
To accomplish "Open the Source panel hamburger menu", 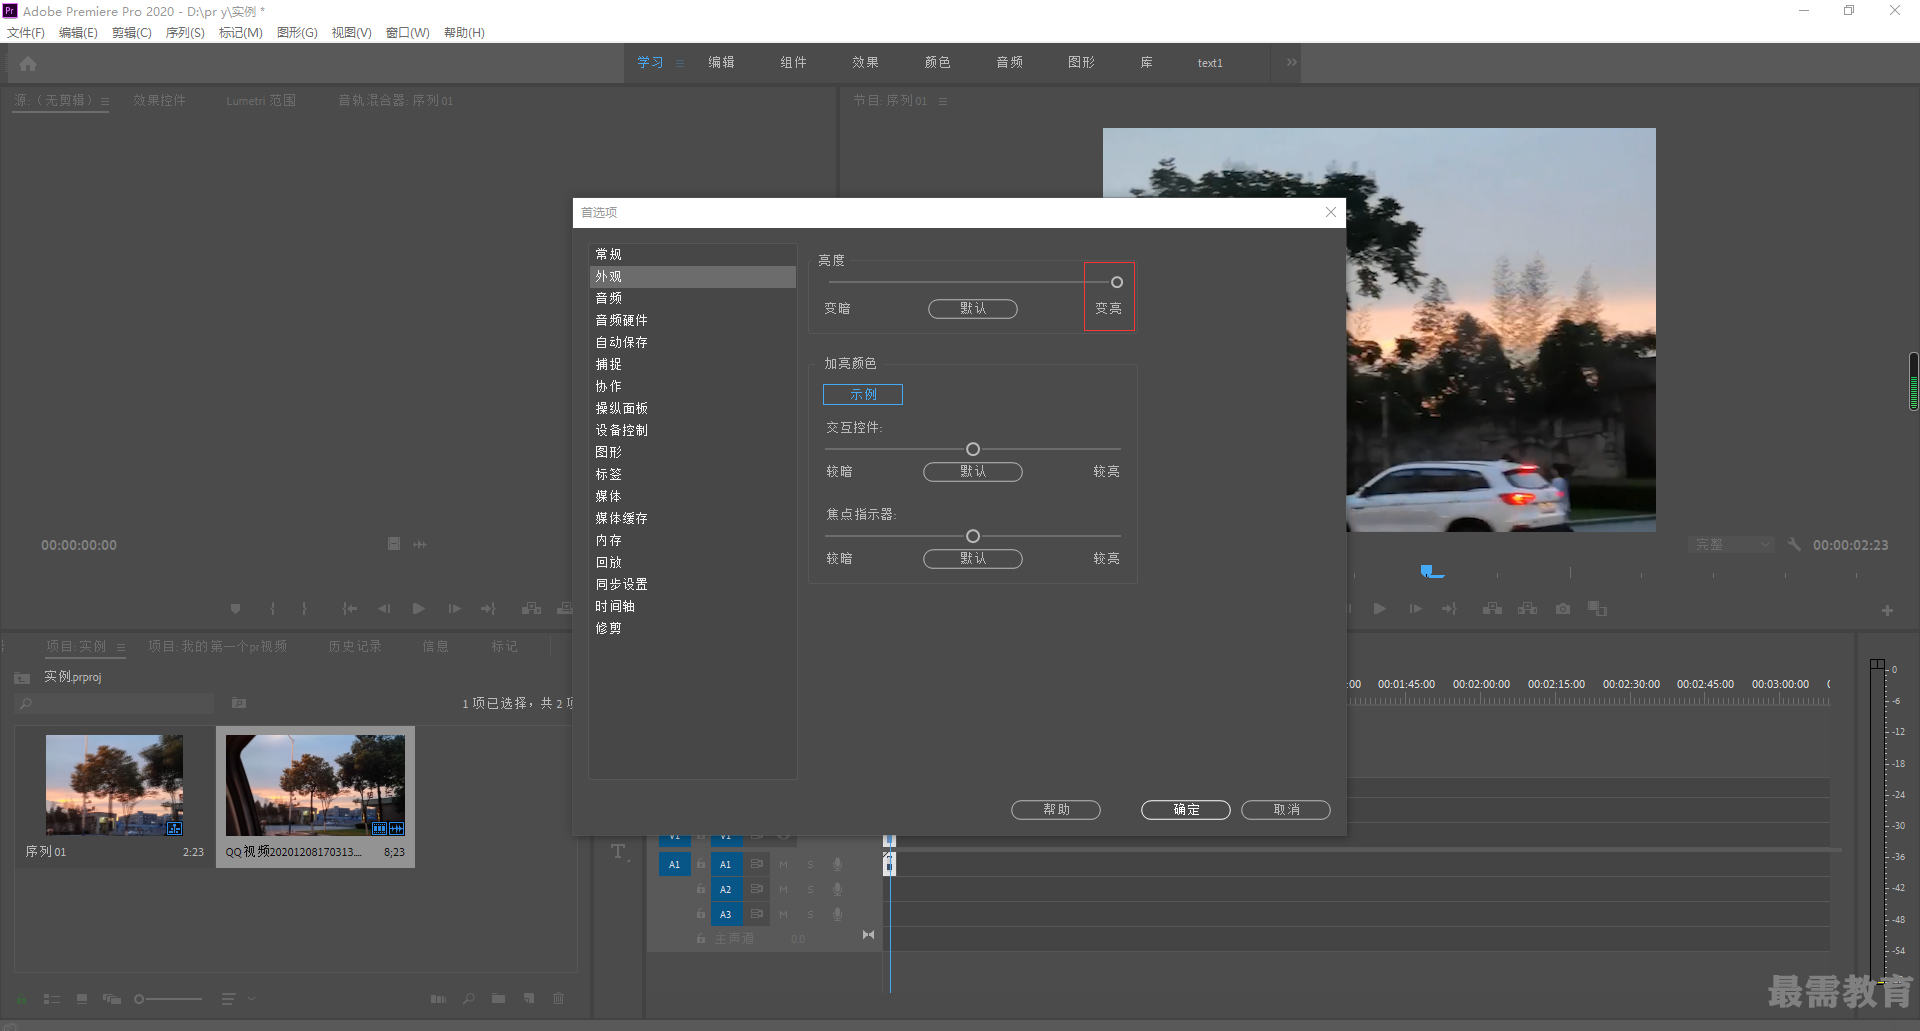I will pos(104,101).
